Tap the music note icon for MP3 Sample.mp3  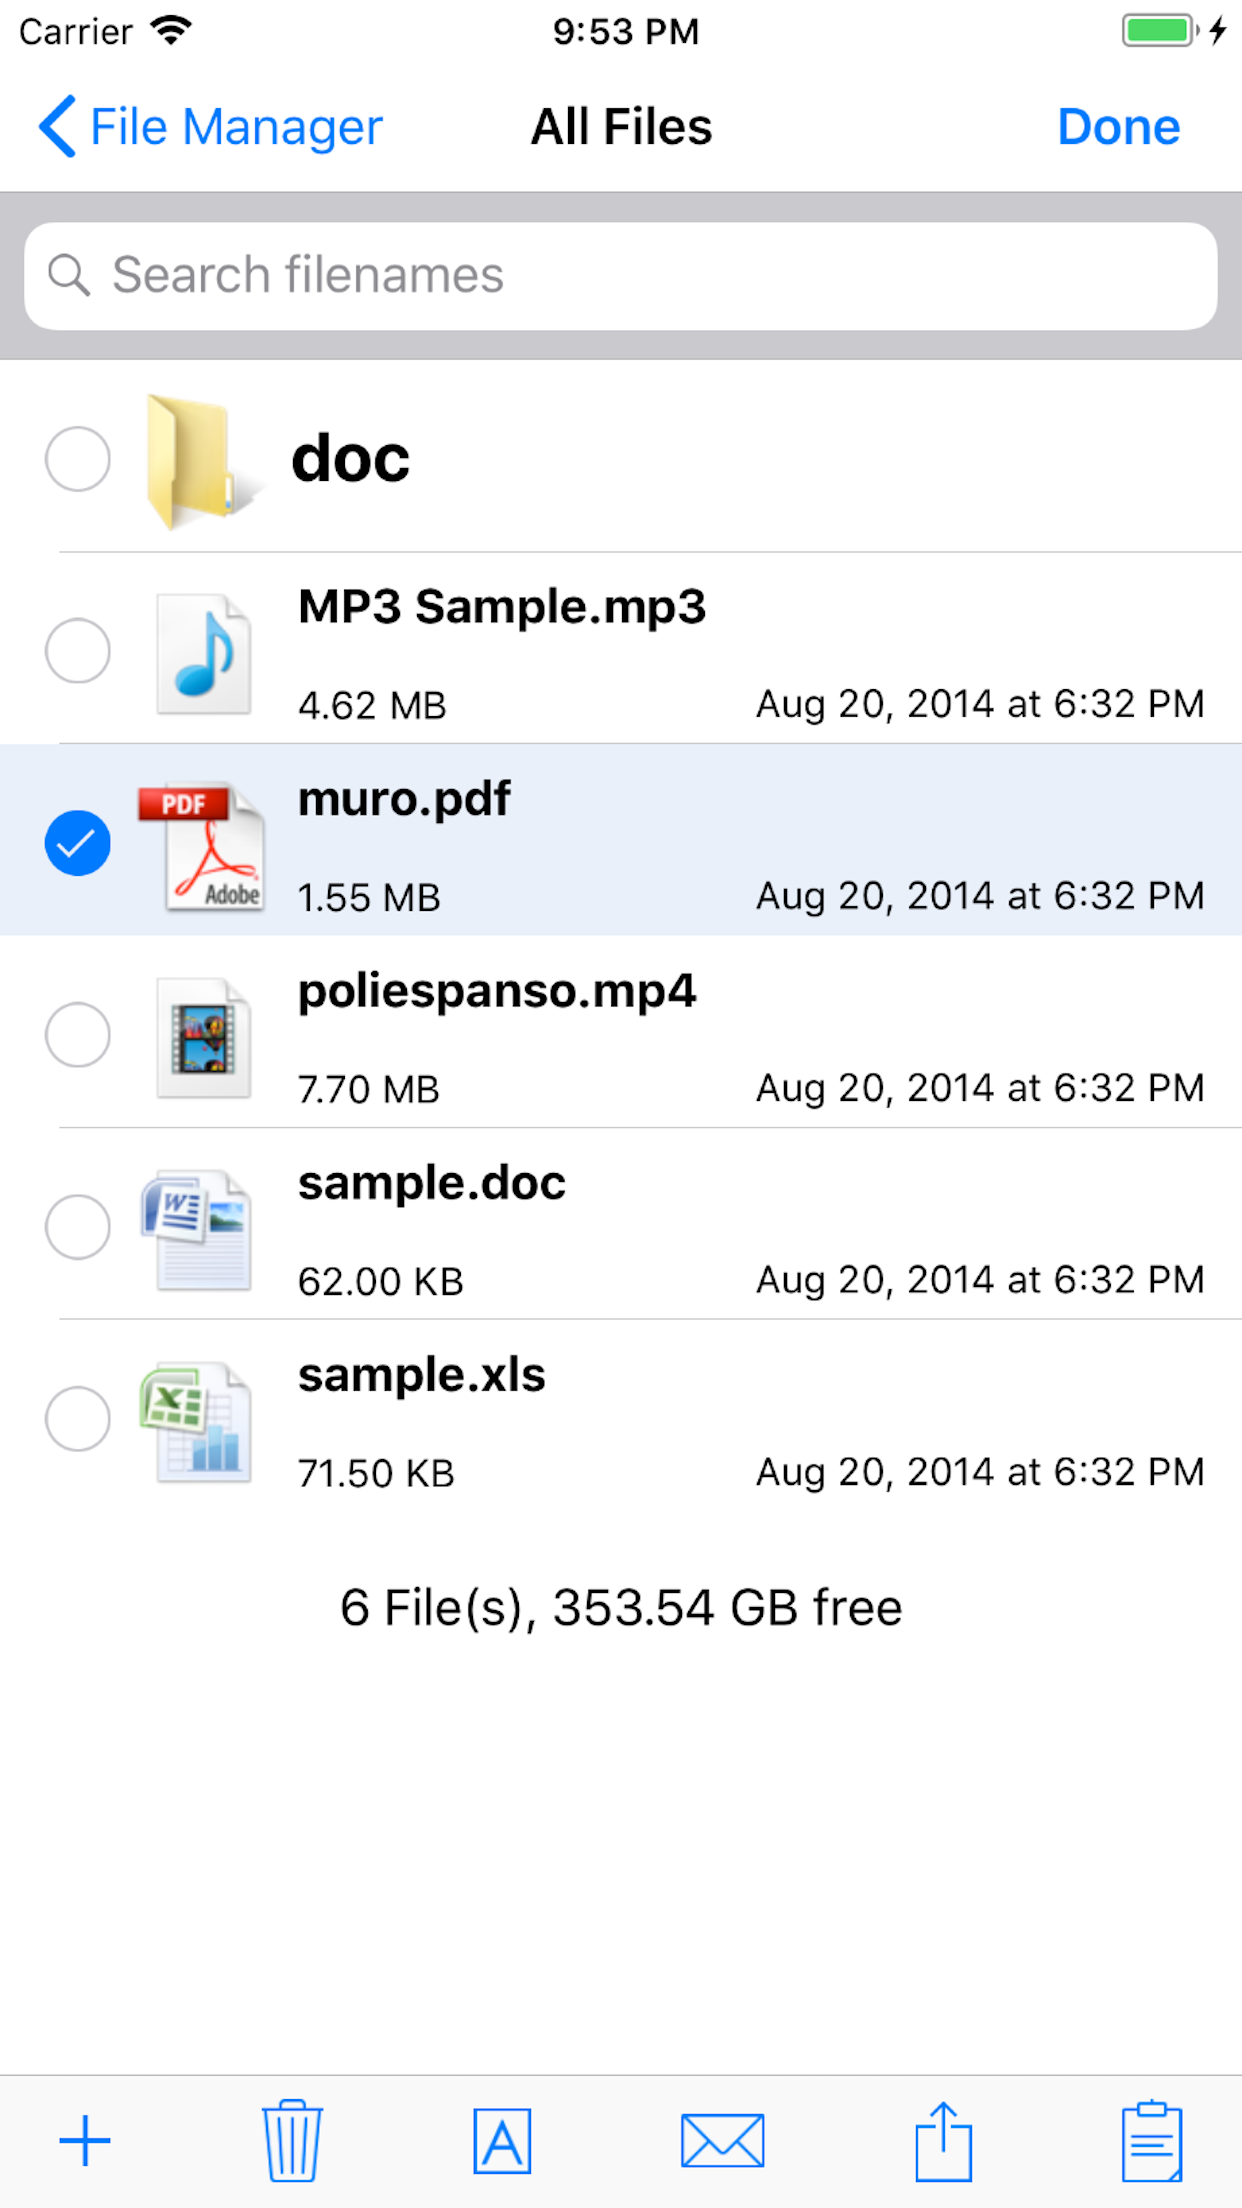(x=203, y=651)
